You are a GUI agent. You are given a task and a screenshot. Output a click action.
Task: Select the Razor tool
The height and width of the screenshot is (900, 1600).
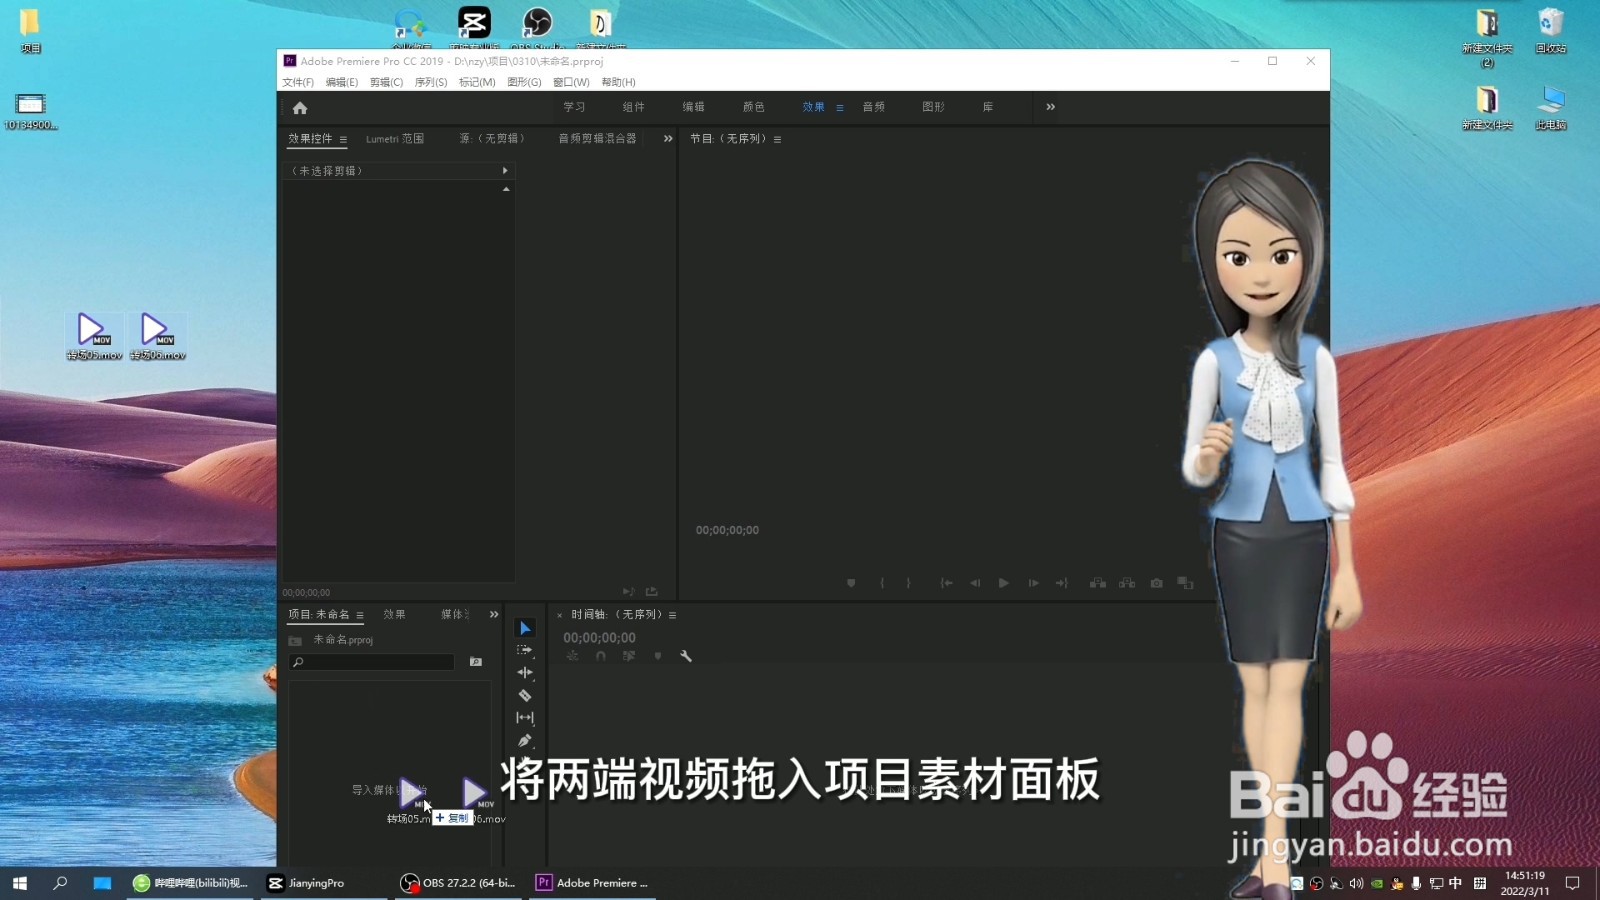(525, 694)
